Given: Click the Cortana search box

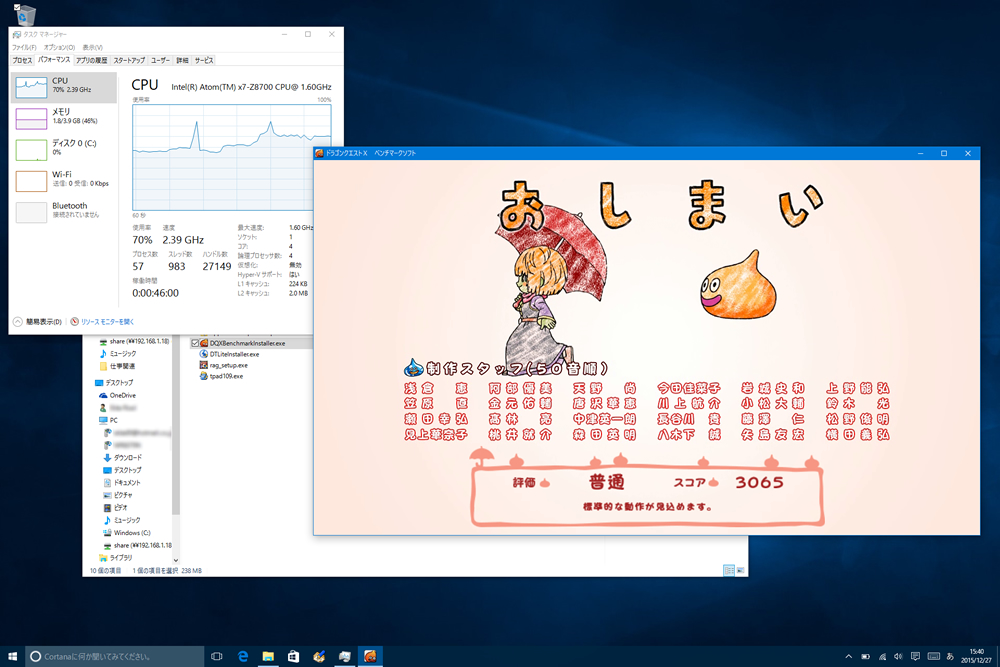Looking at the screenshot, I should [115, 656].
